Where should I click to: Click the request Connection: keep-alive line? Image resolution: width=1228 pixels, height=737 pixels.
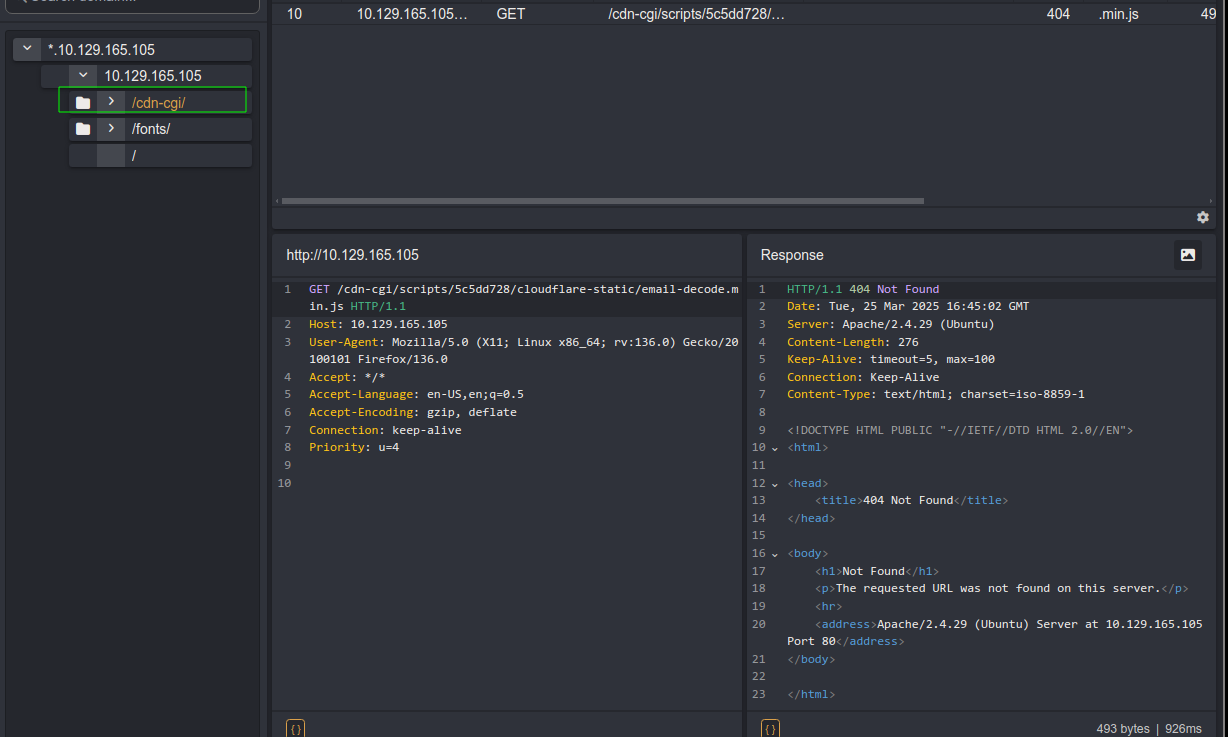pos(385,429)
